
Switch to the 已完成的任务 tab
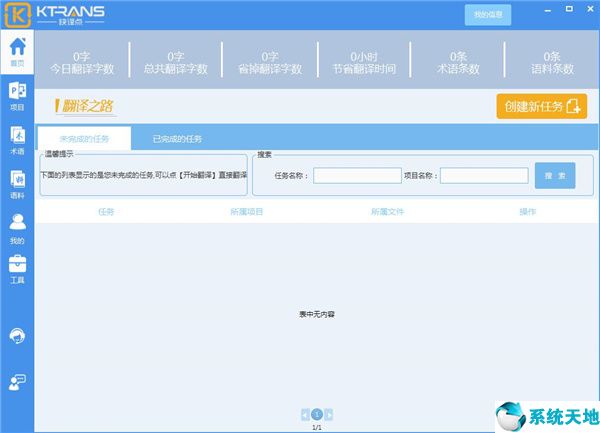coord(177,138)
